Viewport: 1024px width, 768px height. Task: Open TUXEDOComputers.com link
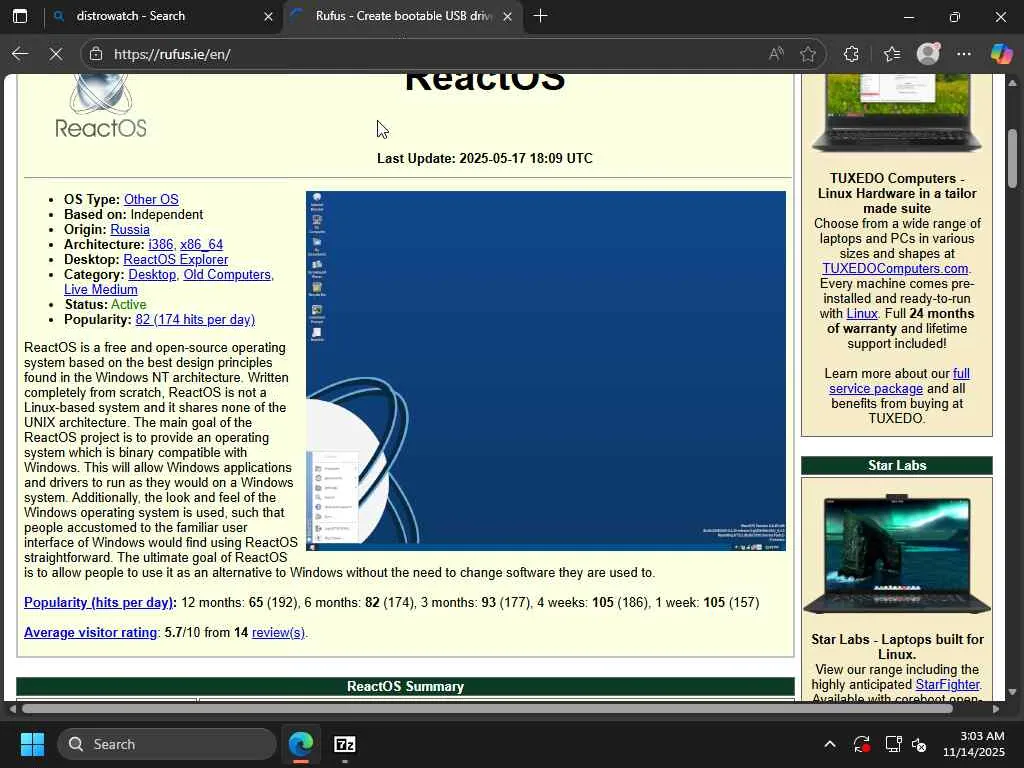(895, 268)
